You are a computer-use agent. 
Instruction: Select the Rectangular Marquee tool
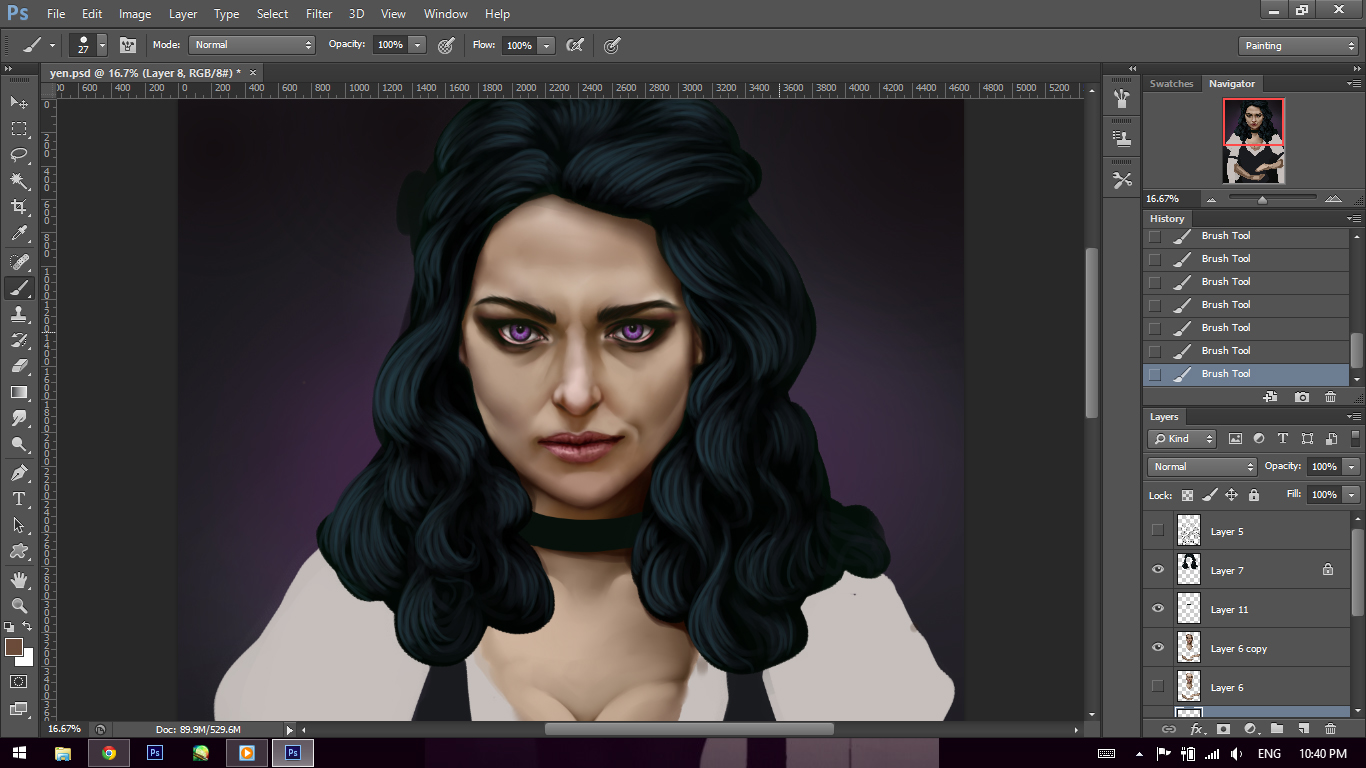point(19,128)
